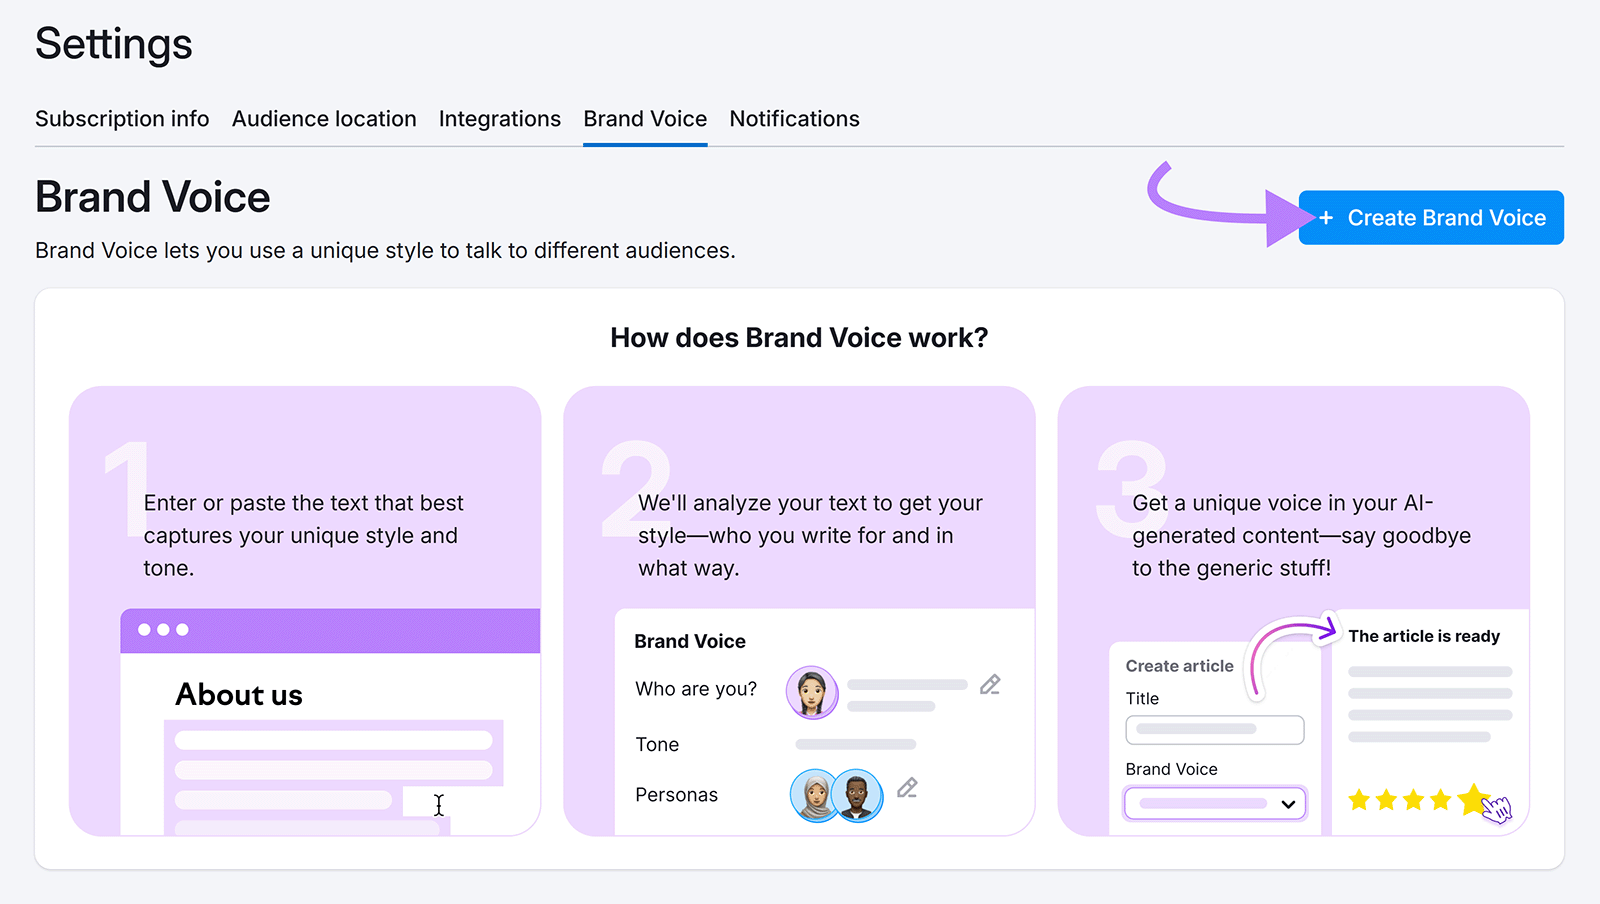Click the pencil edit icon beside Personas

pyautogui.click(x=907, y=788)
